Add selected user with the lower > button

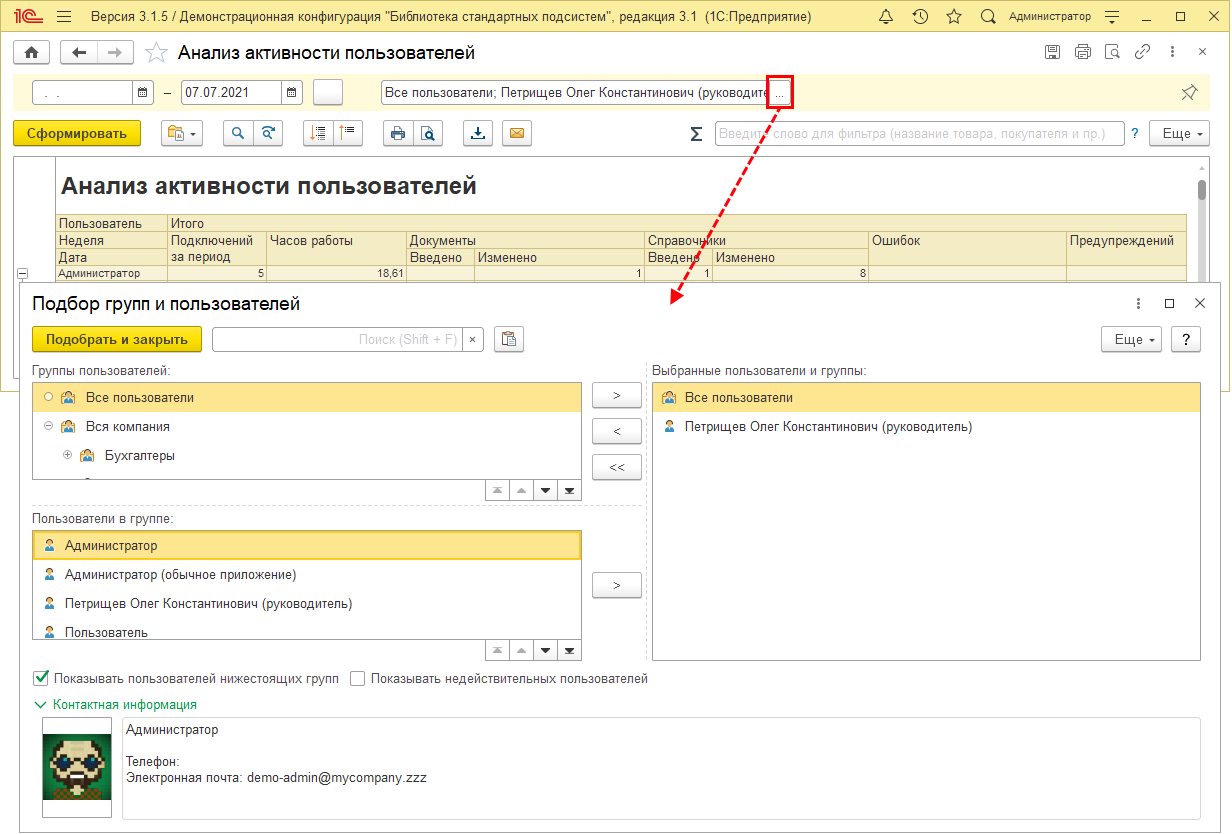coord(617,585)
